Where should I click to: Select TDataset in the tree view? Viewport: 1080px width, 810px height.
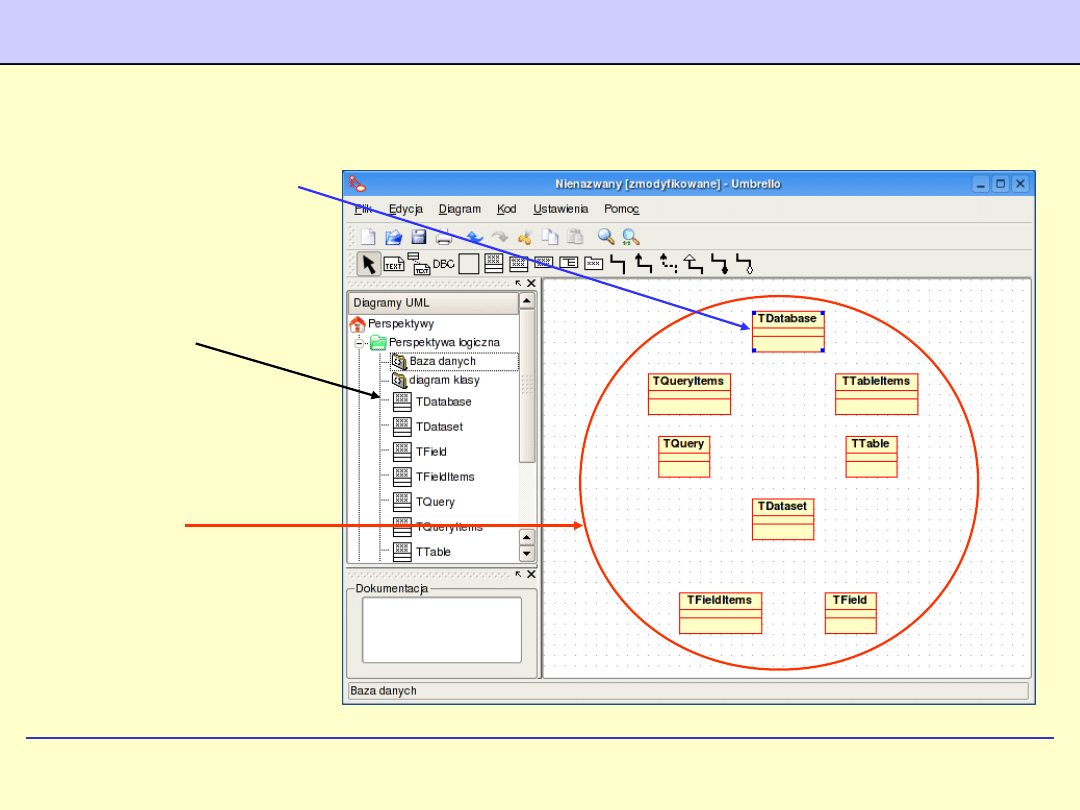pos(438,427)
